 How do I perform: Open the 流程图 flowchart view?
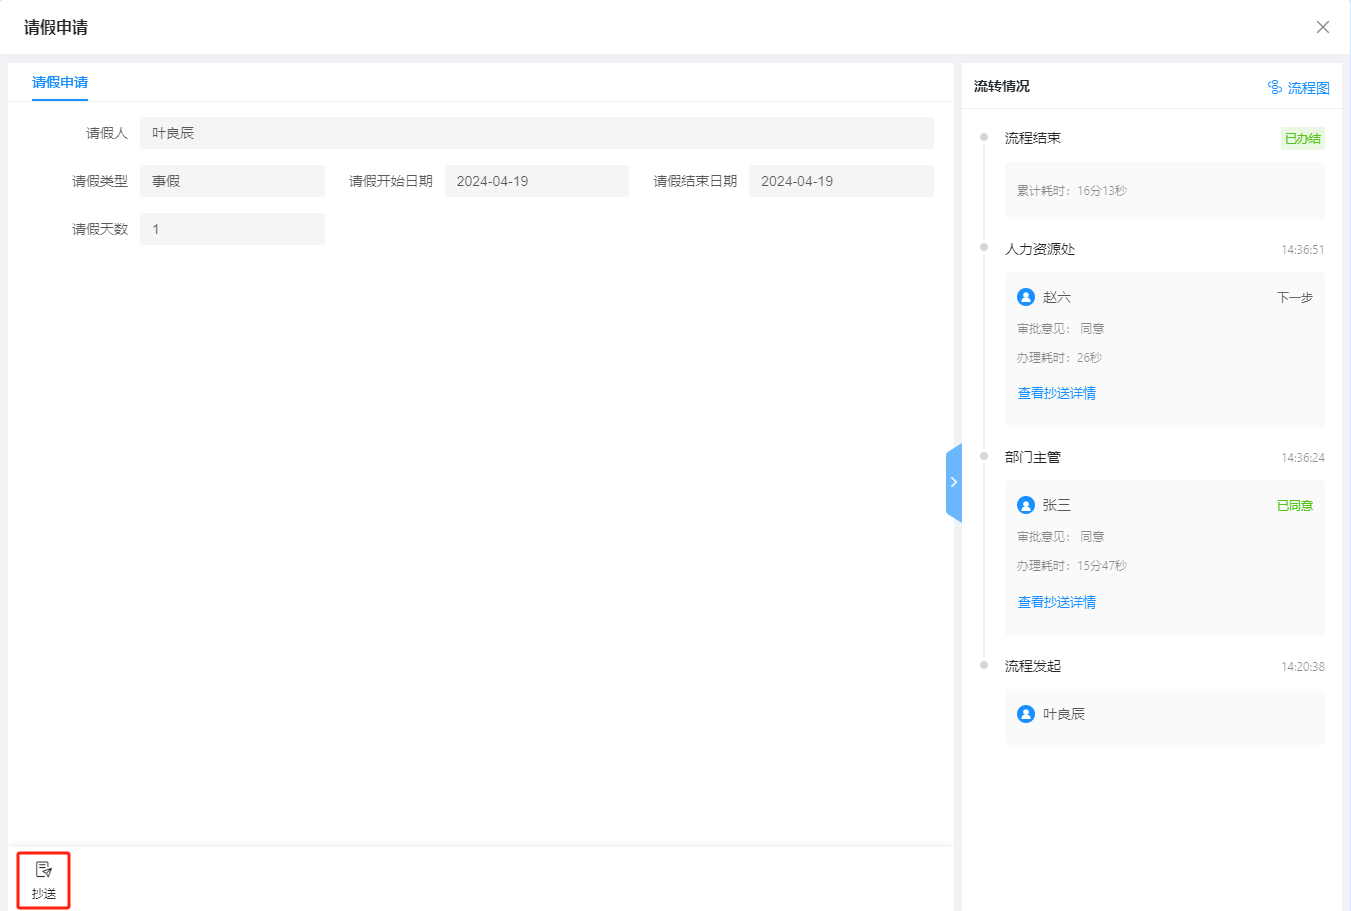[x=1298, y=88]
